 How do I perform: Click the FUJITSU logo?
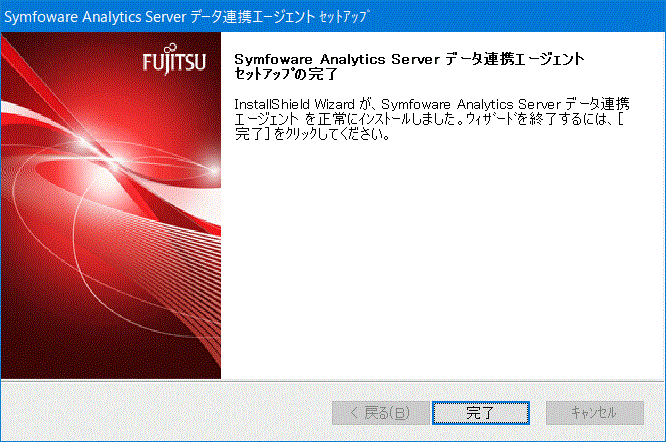174,59
